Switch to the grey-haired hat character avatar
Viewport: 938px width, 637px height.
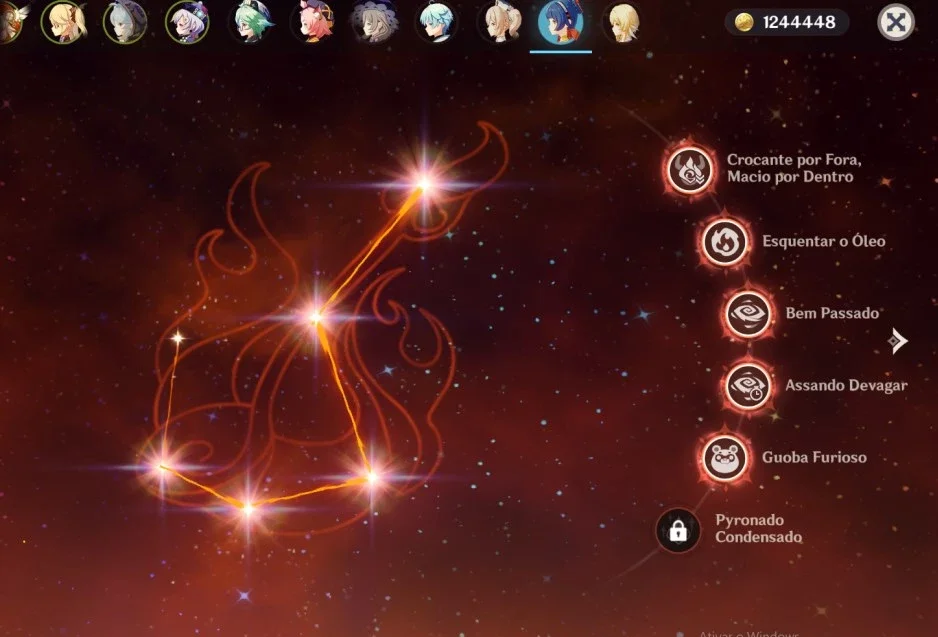click(125, 23)
